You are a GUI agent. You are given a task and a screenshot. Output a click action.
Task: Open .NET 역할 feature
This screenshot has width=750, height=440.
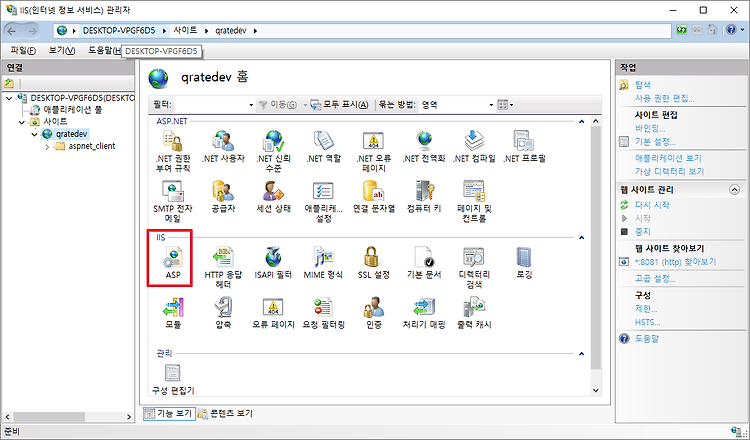tap(323, 146)
